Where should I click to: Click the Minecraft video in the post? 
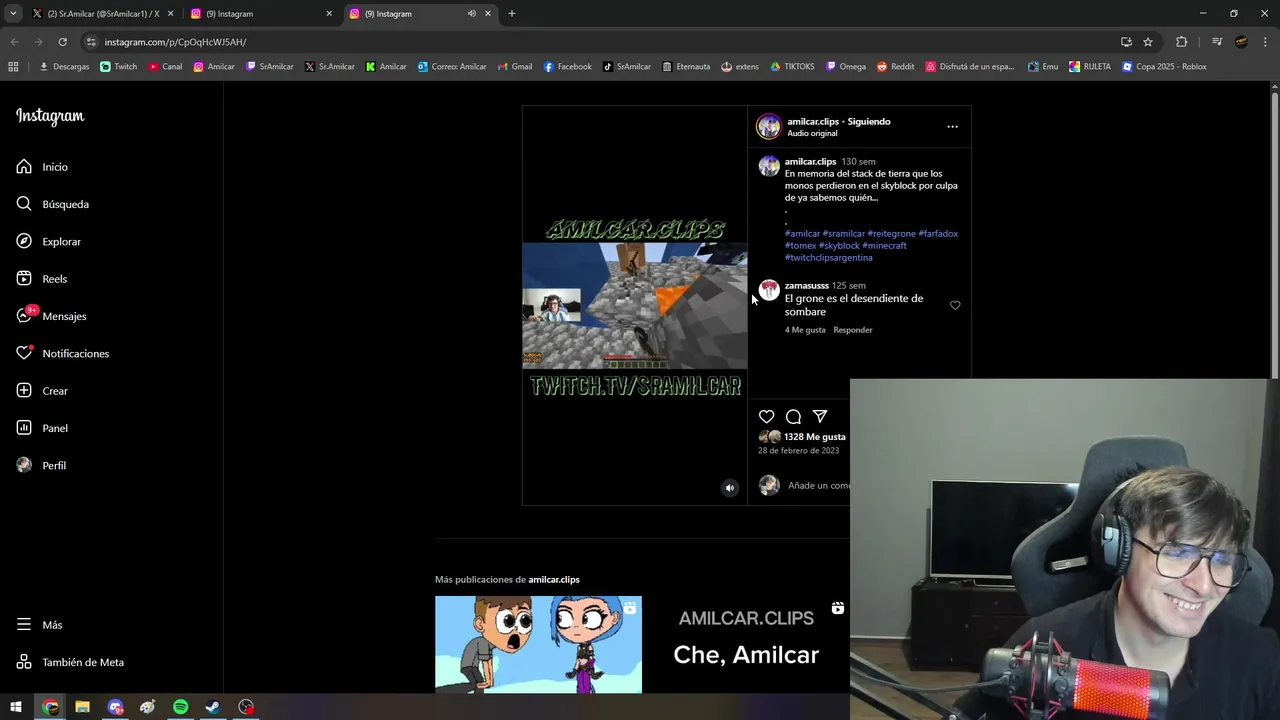pyautogui.click(x=635, y=305)
